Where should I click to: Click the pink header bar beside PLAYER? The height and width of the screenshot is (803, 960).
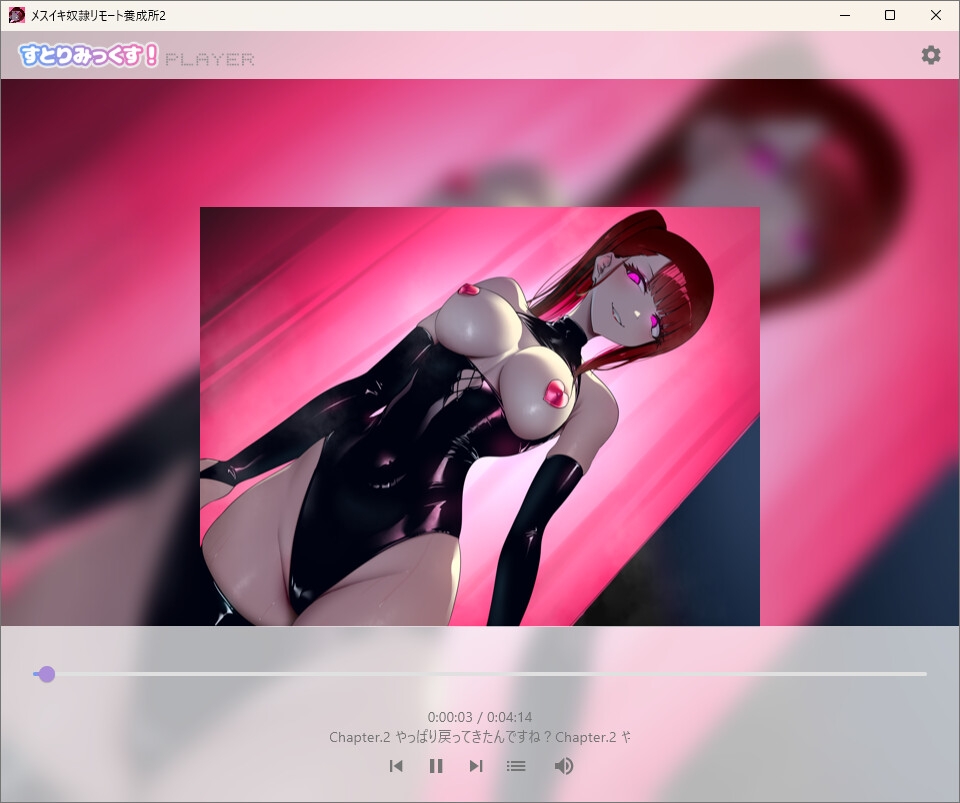(582, 55)
